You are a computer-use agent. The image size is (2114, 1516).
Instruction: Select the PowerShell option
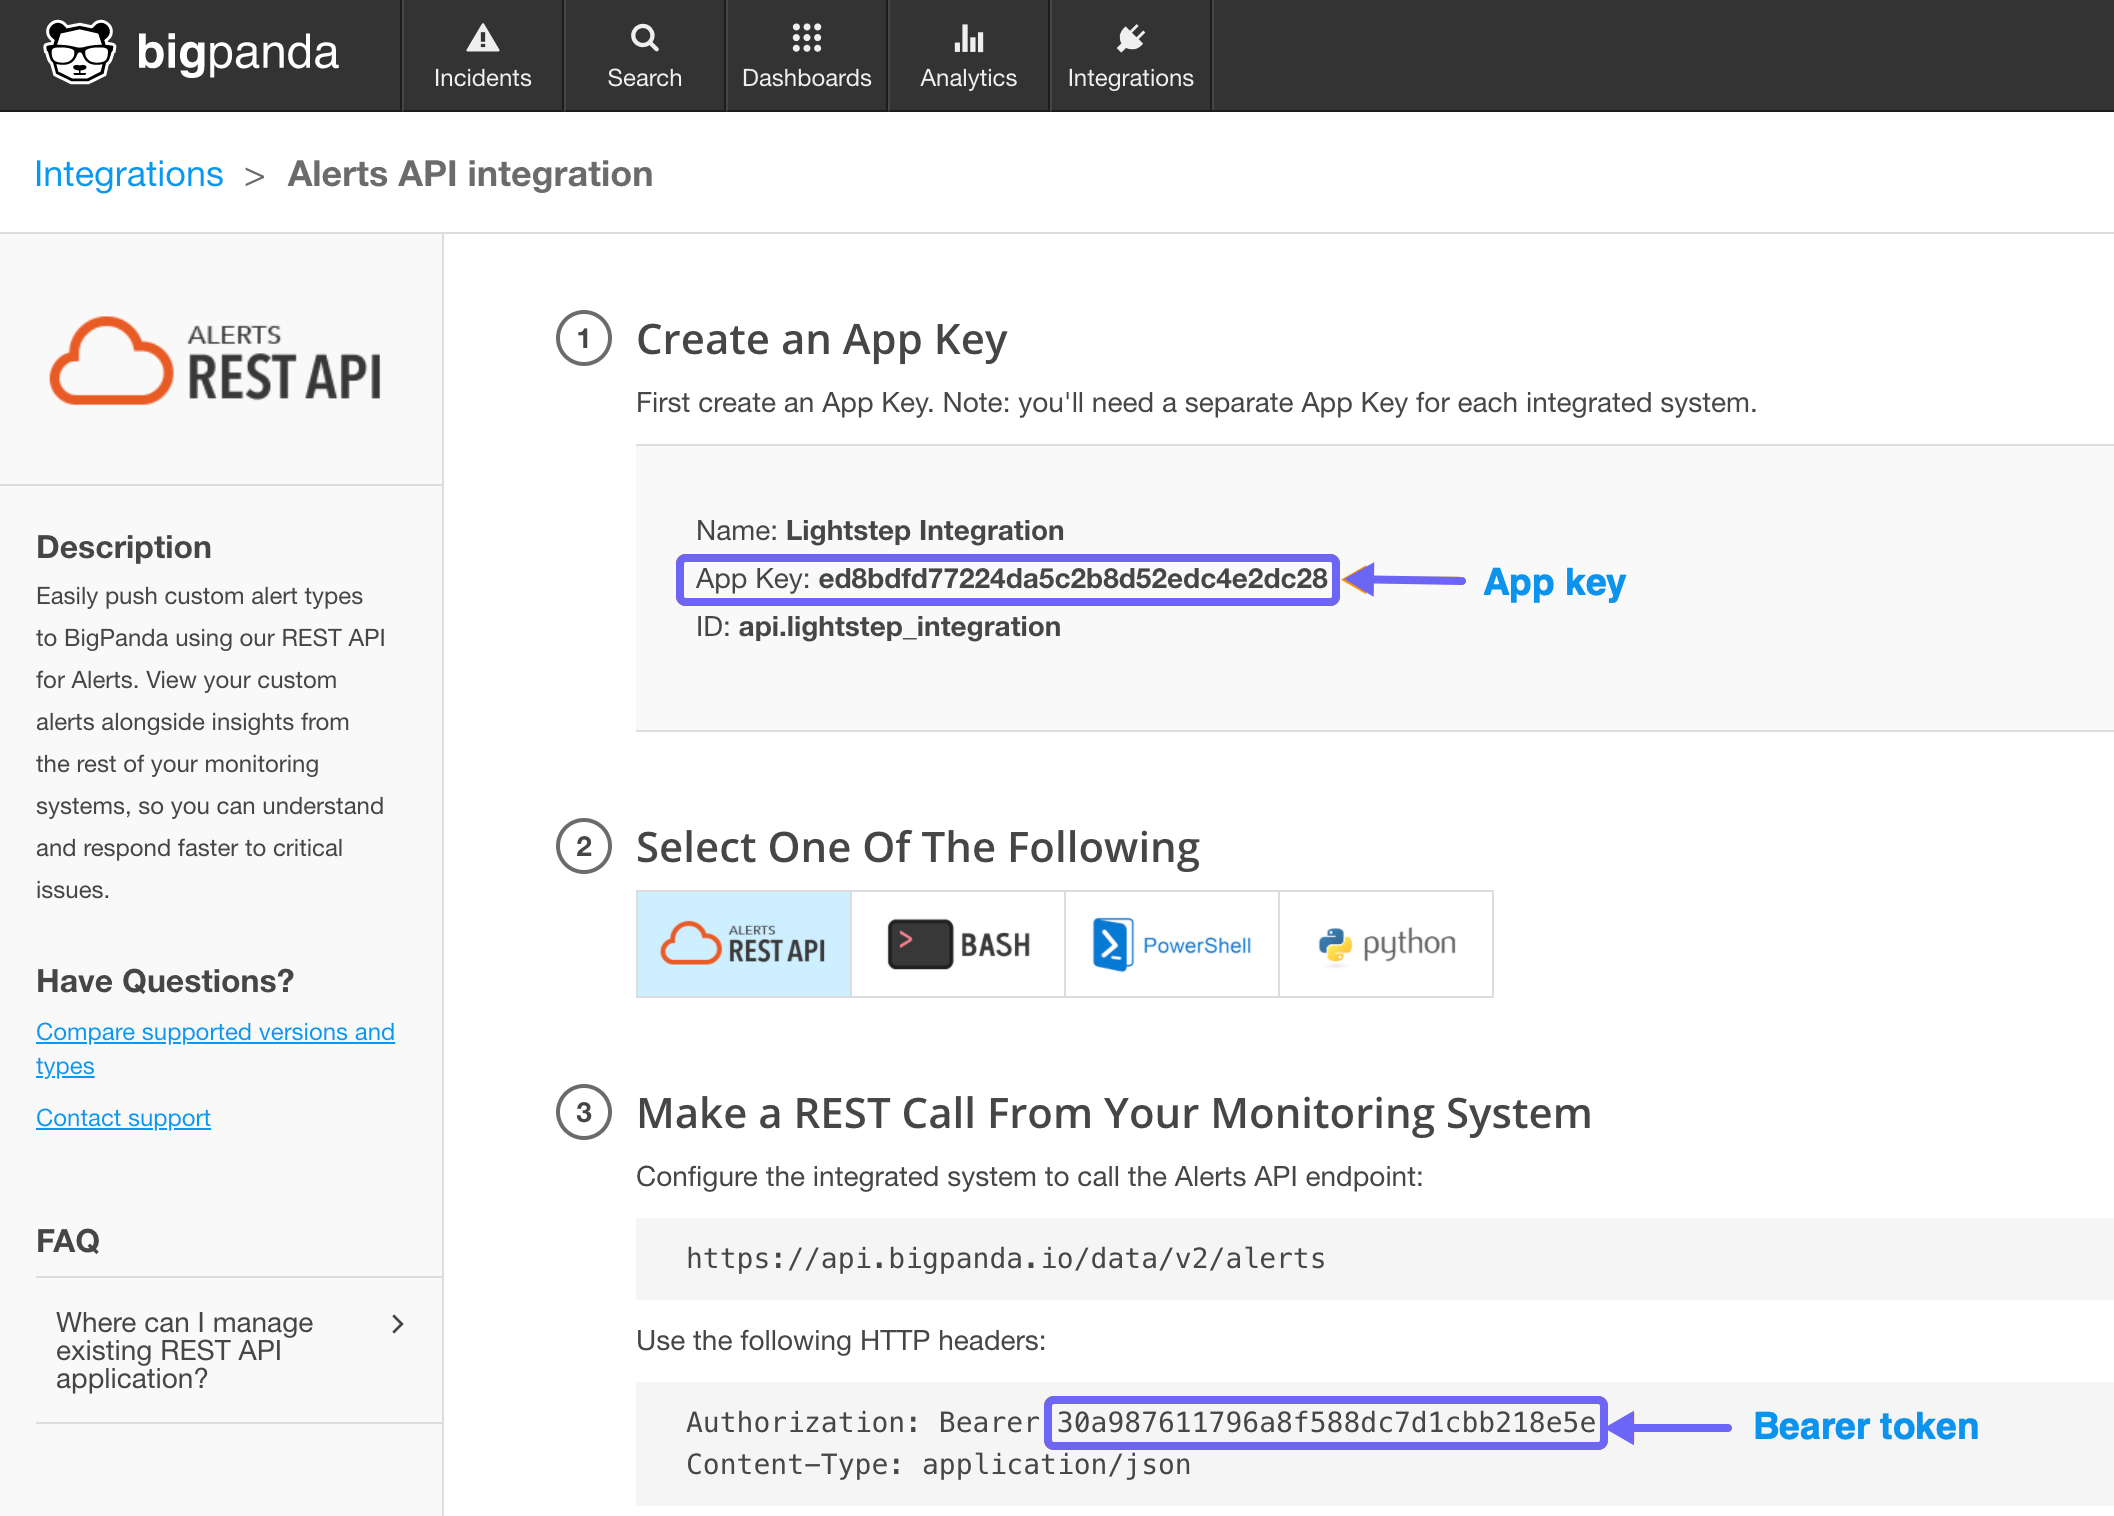pyautogui.click(x=1171, y=943)
